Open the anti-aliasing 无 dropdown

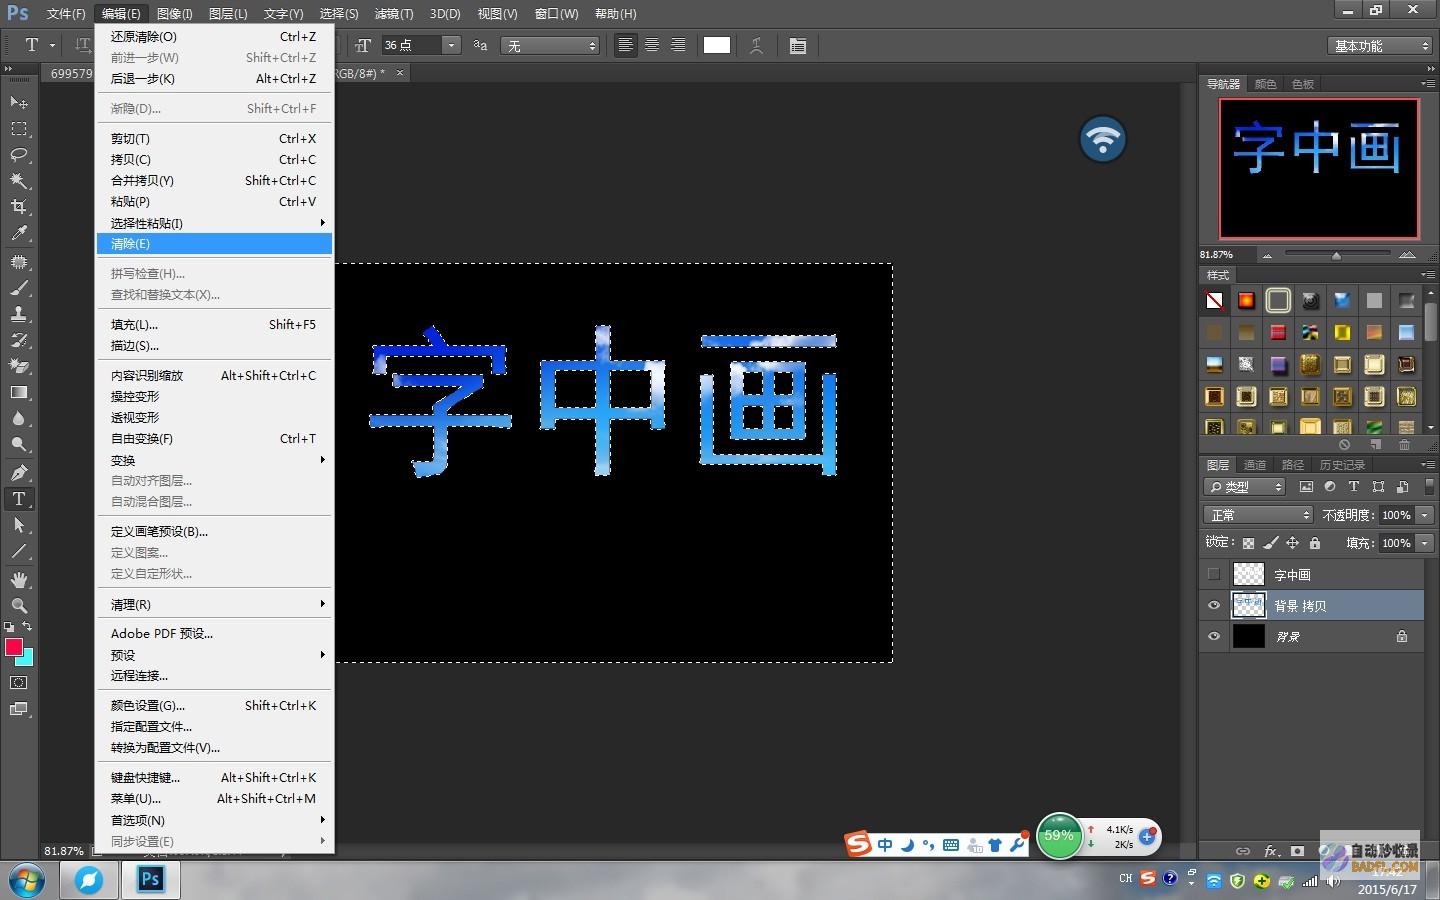coord(550,46)
